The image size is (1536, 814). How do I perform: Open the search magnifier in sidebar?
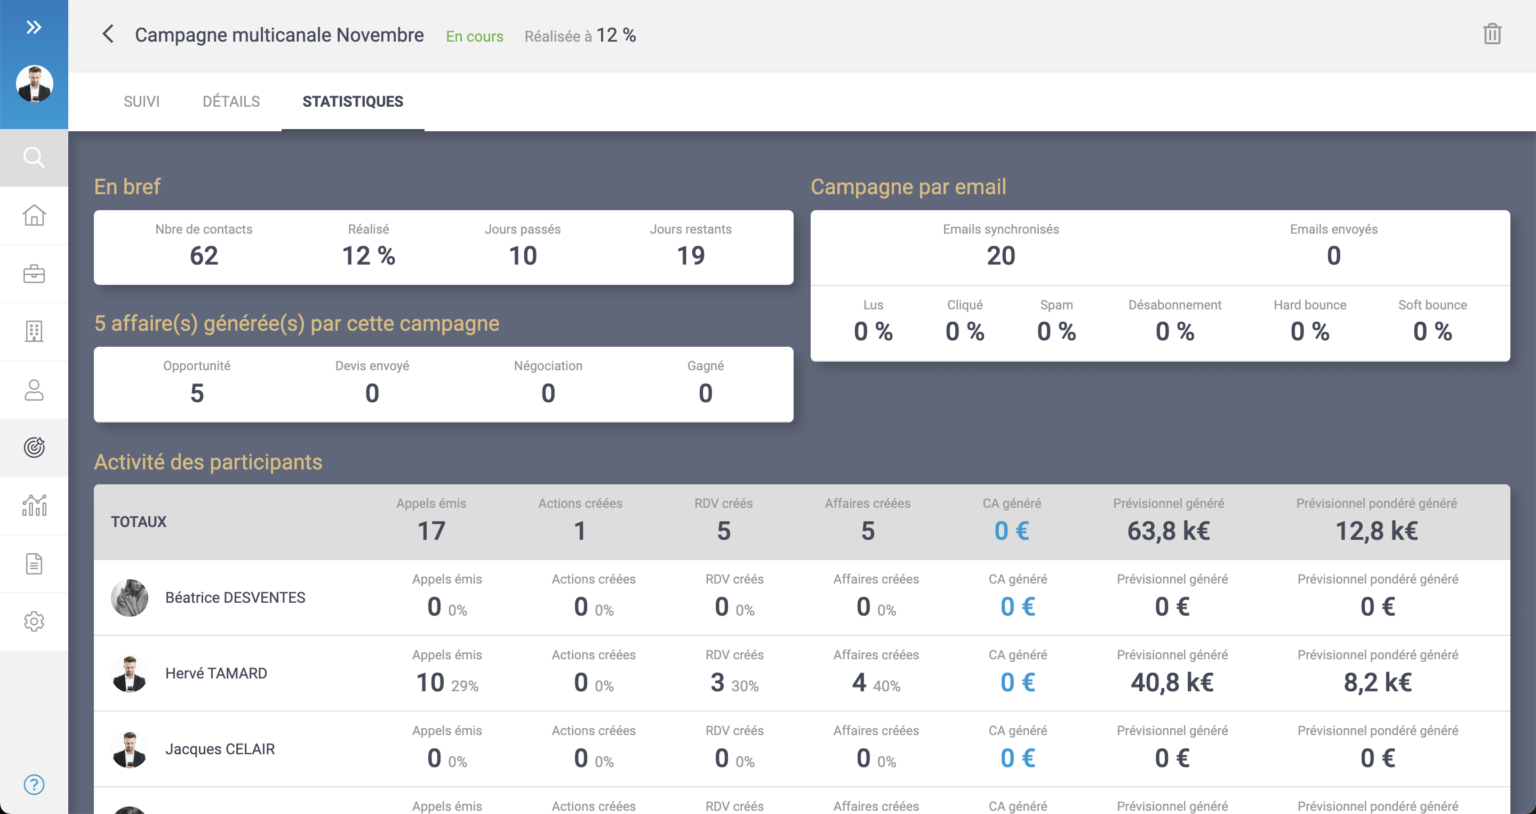34,157
